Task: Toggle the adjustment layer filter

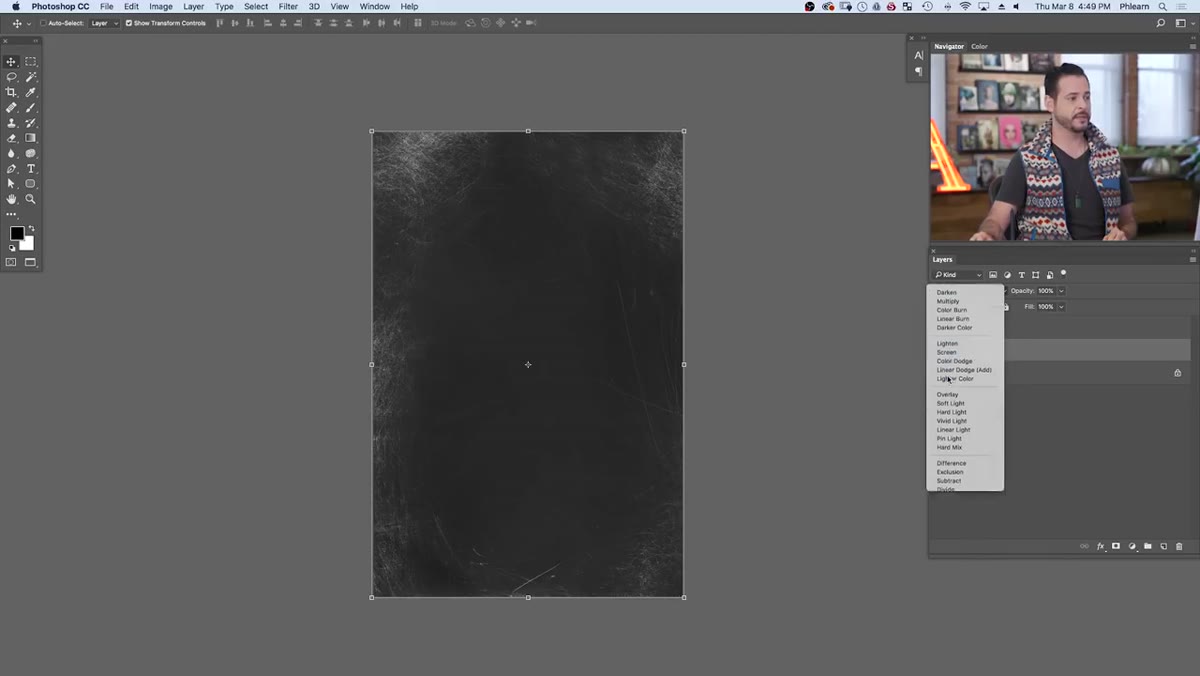Action: click(1007, 275)
